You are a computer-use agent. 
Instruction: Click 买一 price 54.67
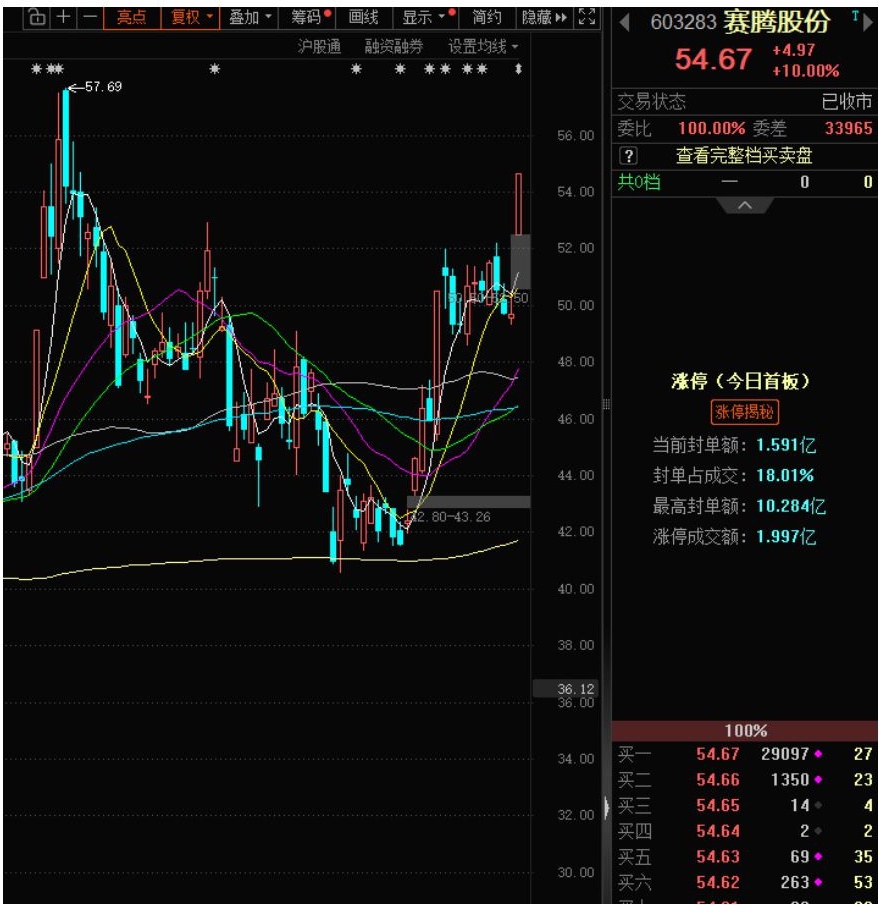pos(718,754)
